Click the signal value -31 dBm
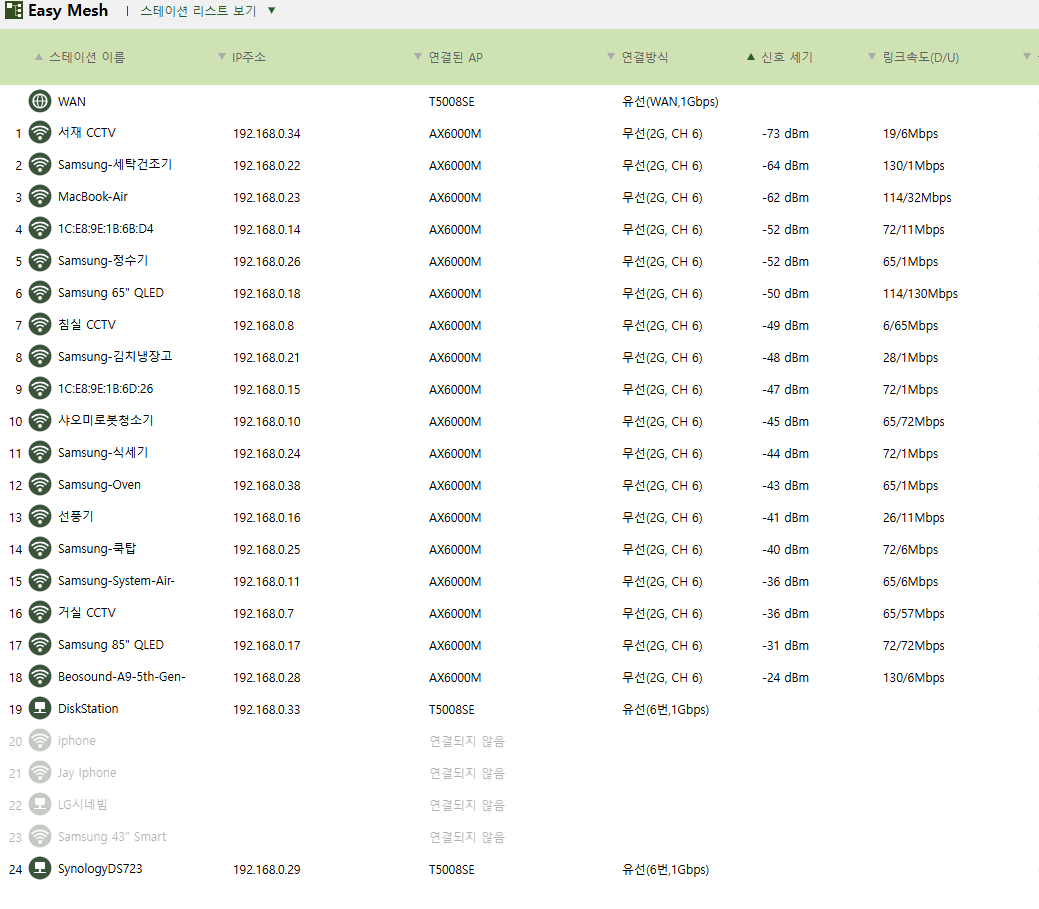1039x909 pixels. (x=785, y=646)
